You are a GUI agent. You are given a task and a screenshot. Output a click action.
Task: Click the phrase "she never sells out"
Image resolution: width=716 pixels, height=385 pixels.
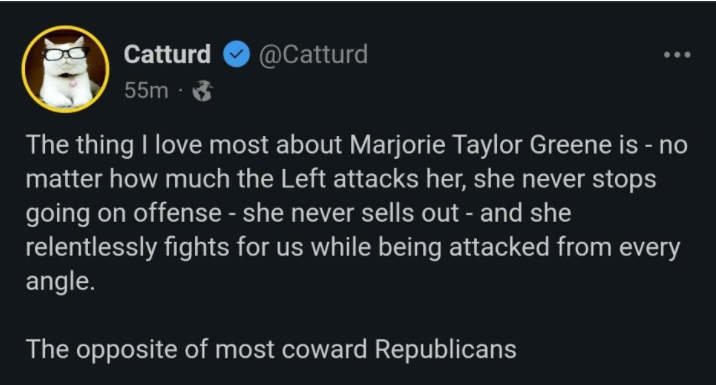click(x=351, y=213)
